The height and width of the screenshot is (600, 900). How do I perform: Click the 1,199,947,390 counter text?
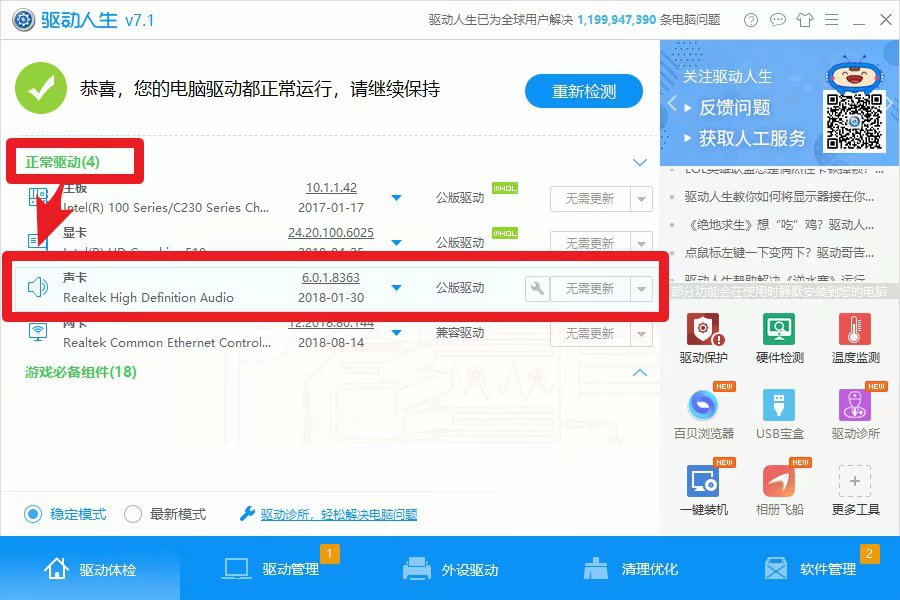(x=616, y=20)
